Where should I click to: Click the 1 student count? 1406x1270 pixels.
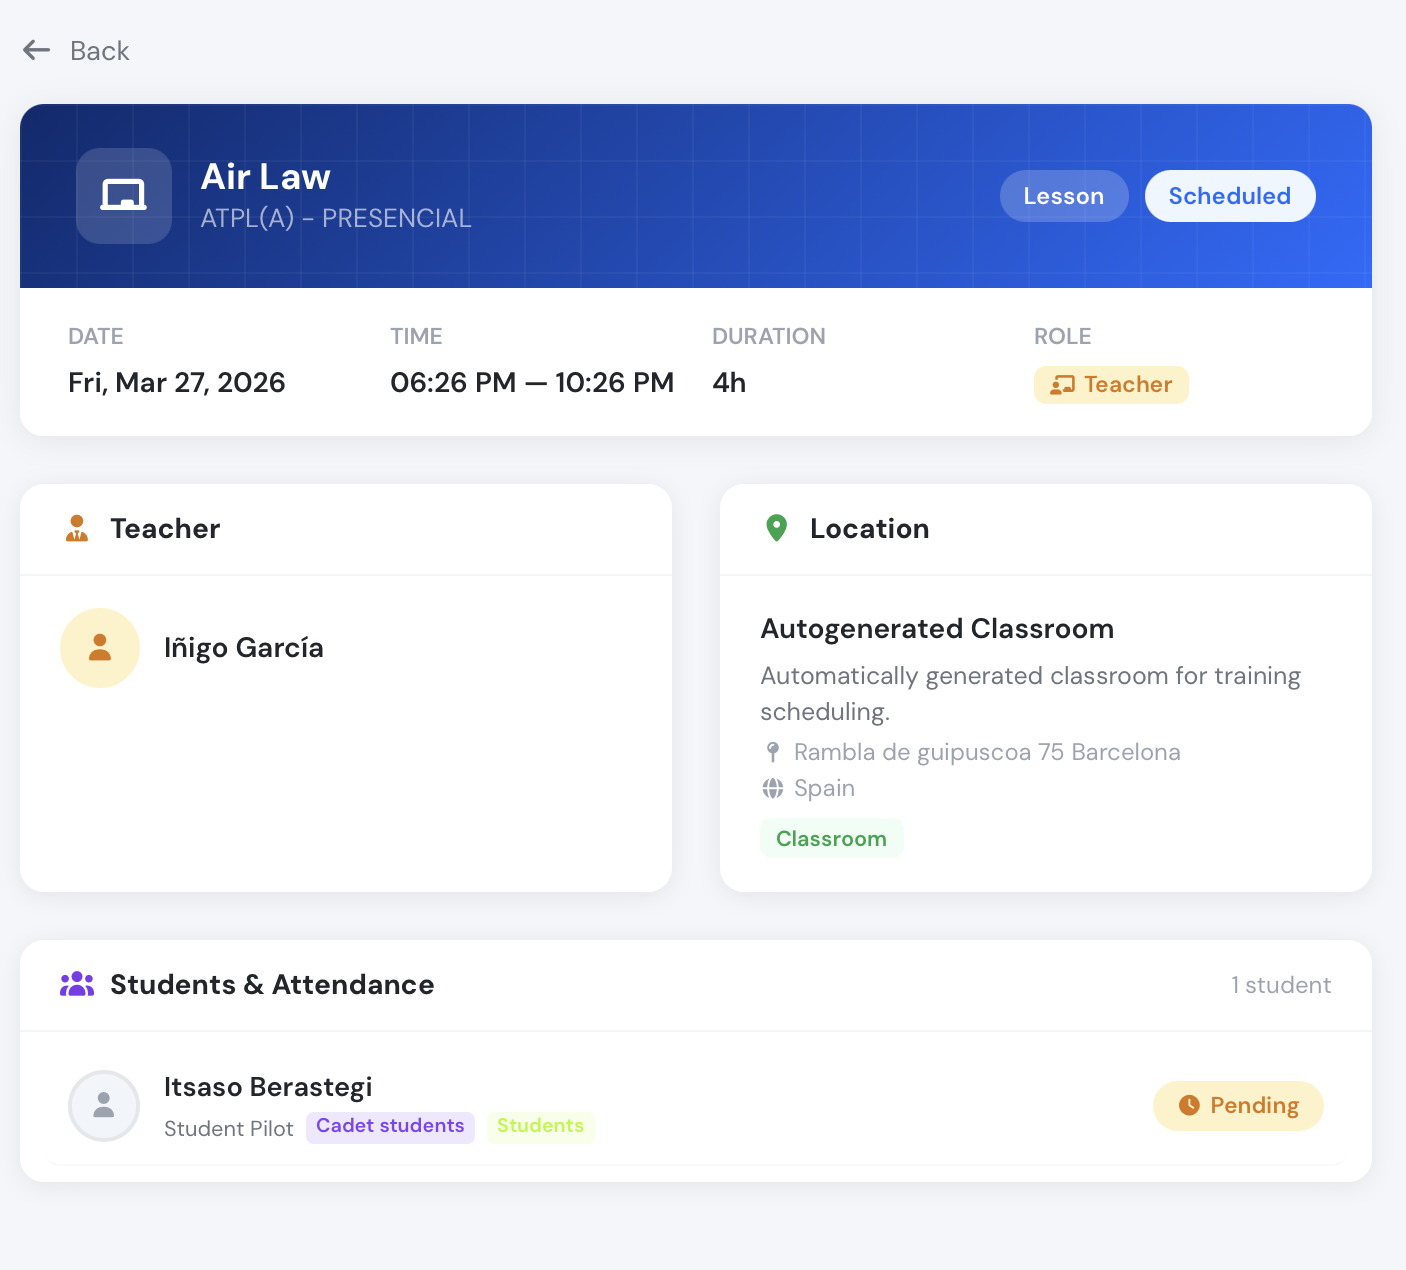coord(1281,985)
